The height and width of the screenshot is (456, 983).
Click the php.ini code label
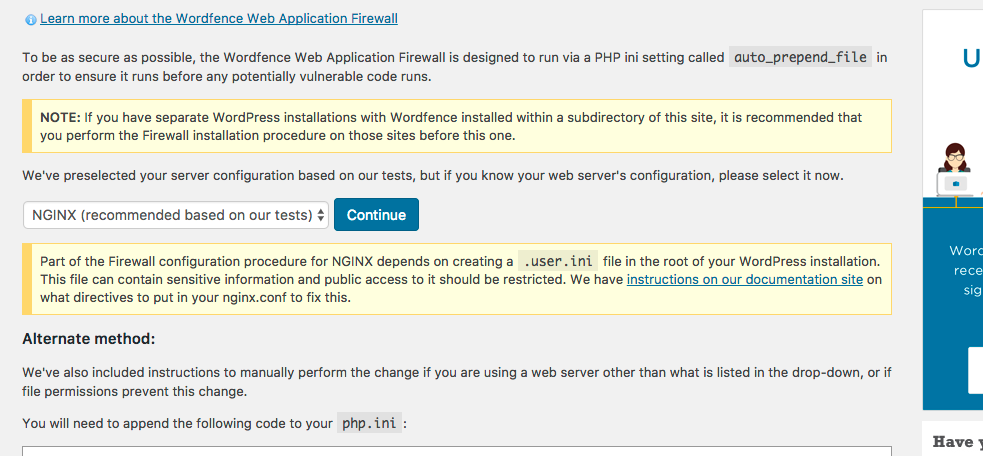point(369,423)
